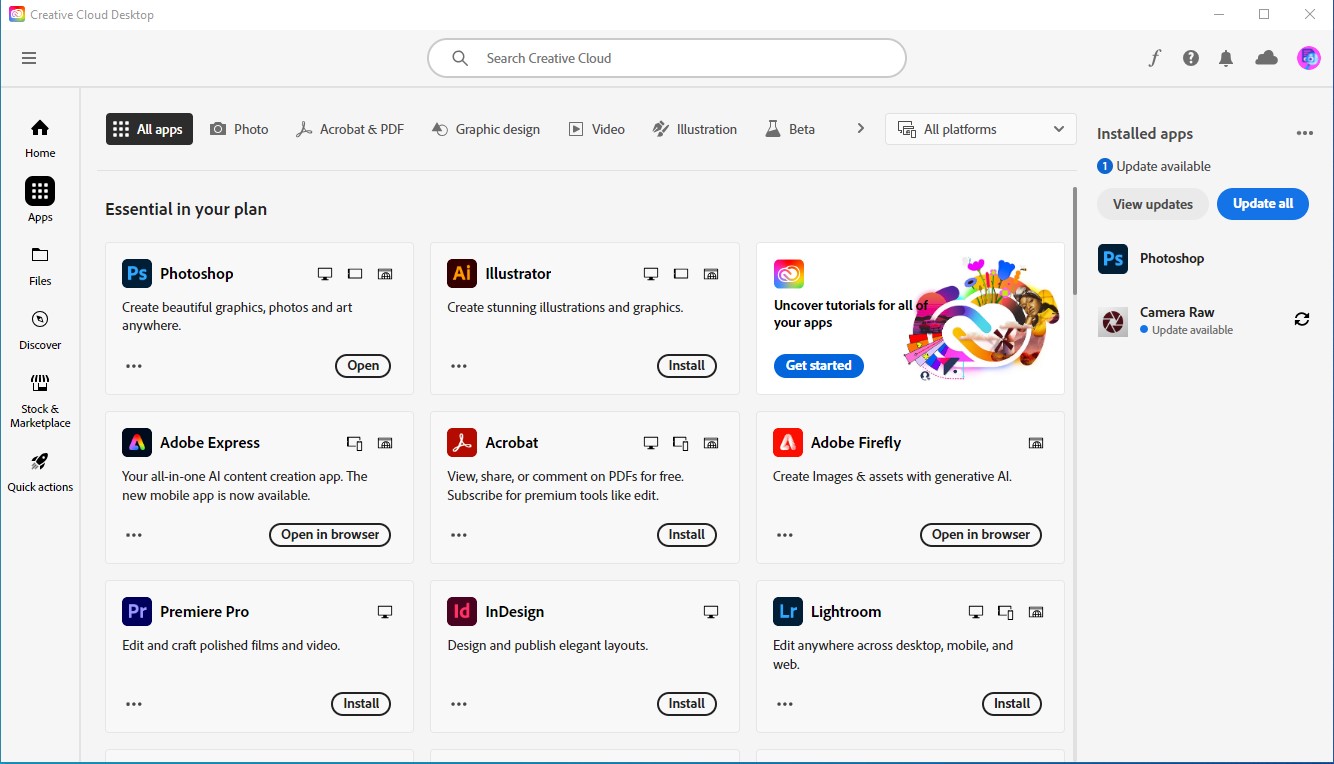The image size is (1334, 764).
Task: Click the Premiere Pro app icon
Action: pyautogui.click(x=137, y=611)
